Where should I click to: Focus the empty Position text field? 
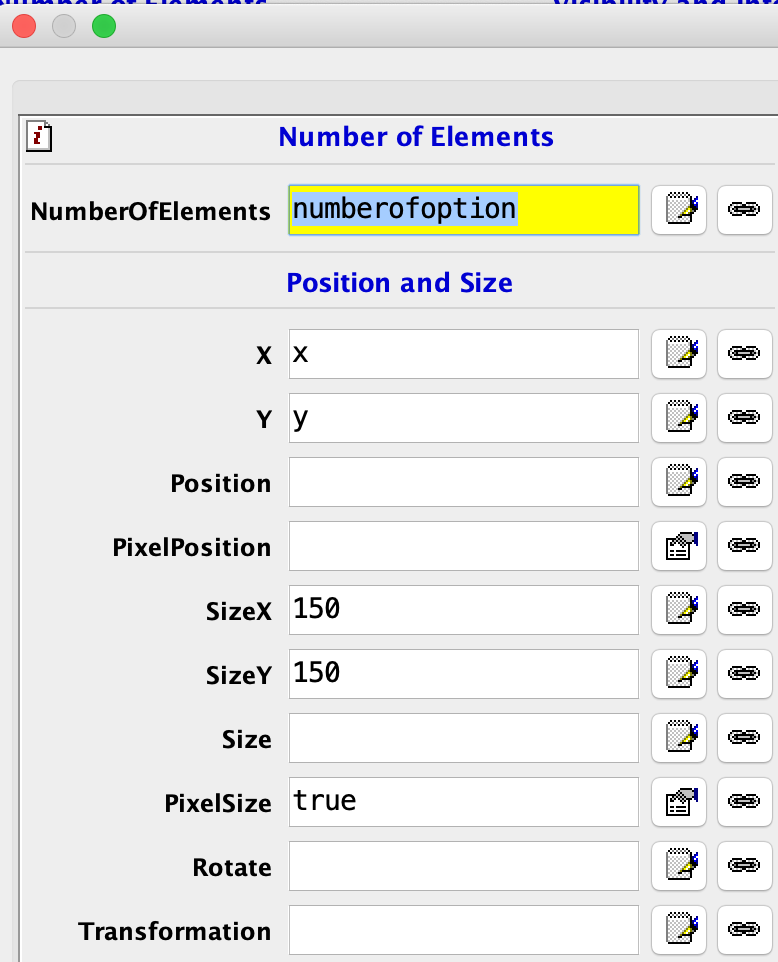pyautogui.click(x=463, y=482)
